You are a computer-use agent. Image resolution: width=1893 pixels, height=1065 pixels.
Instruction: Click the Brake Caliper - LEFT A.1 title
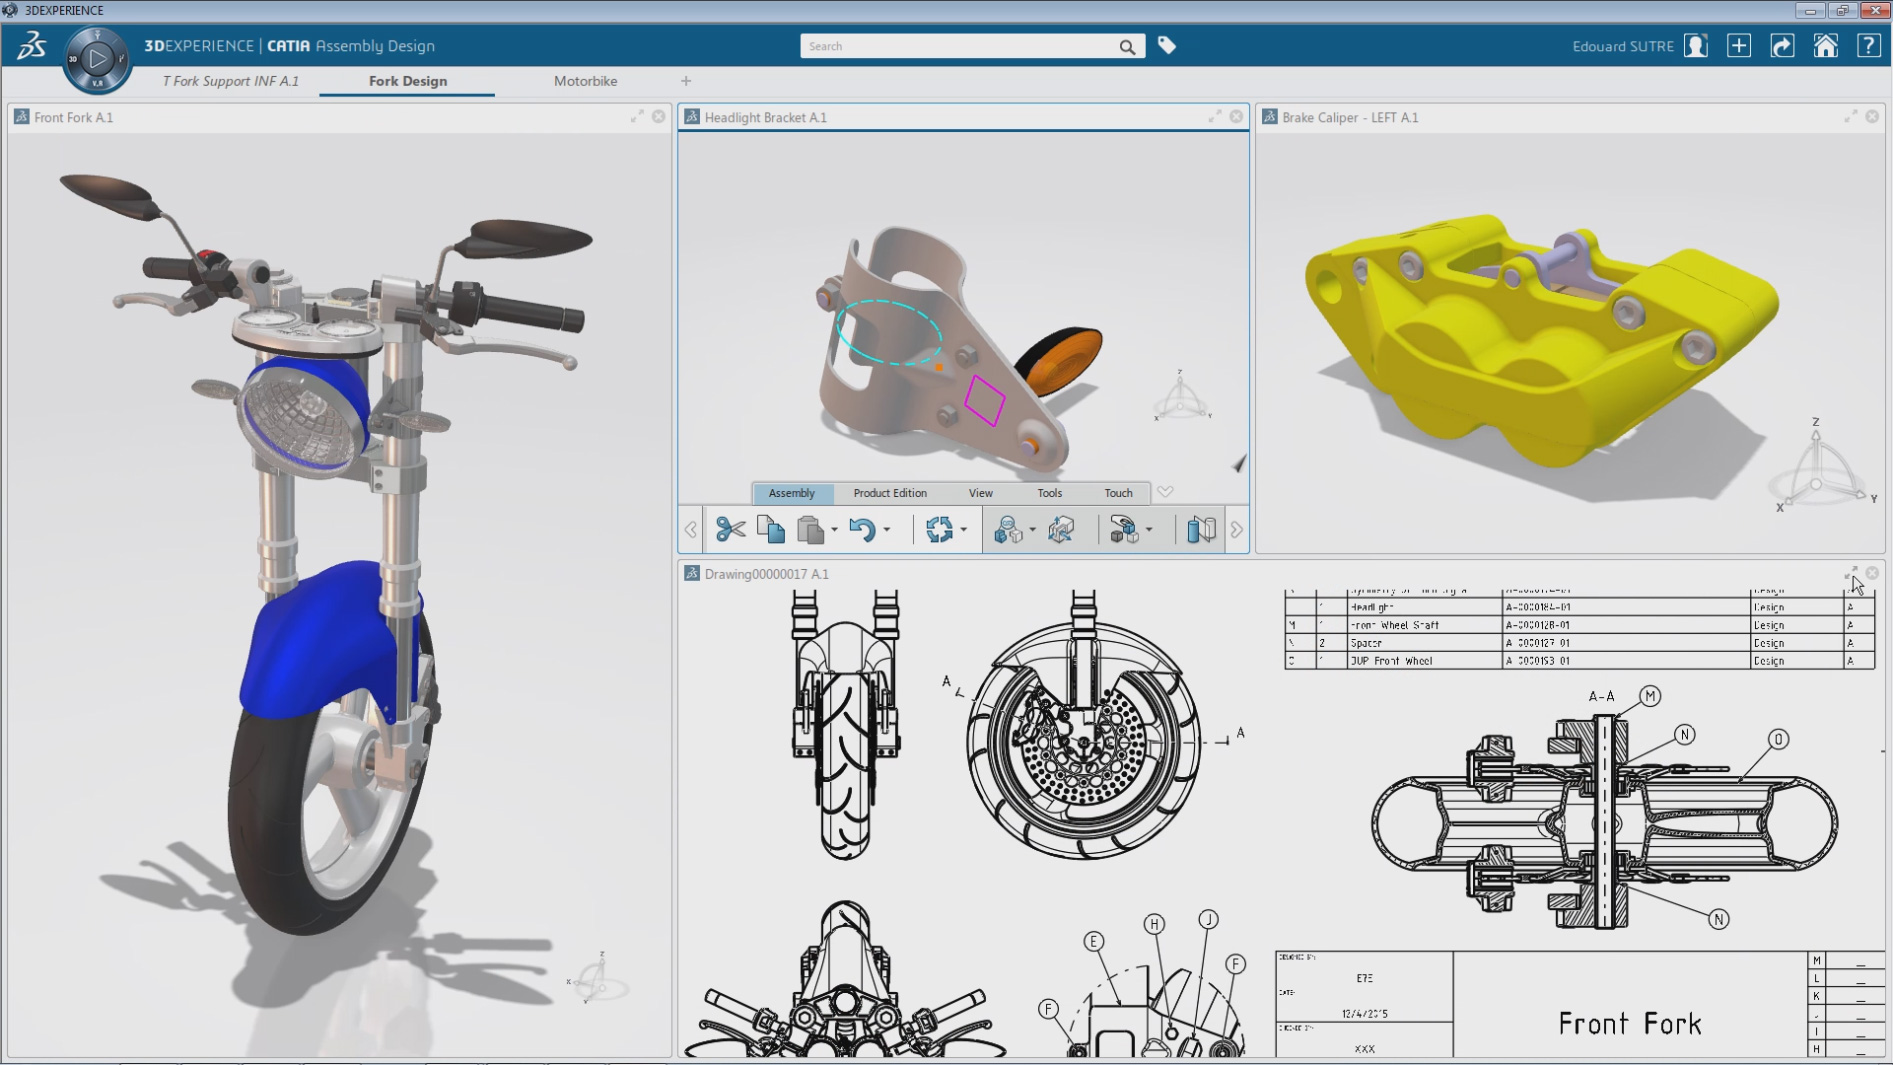coord(1350,117)
